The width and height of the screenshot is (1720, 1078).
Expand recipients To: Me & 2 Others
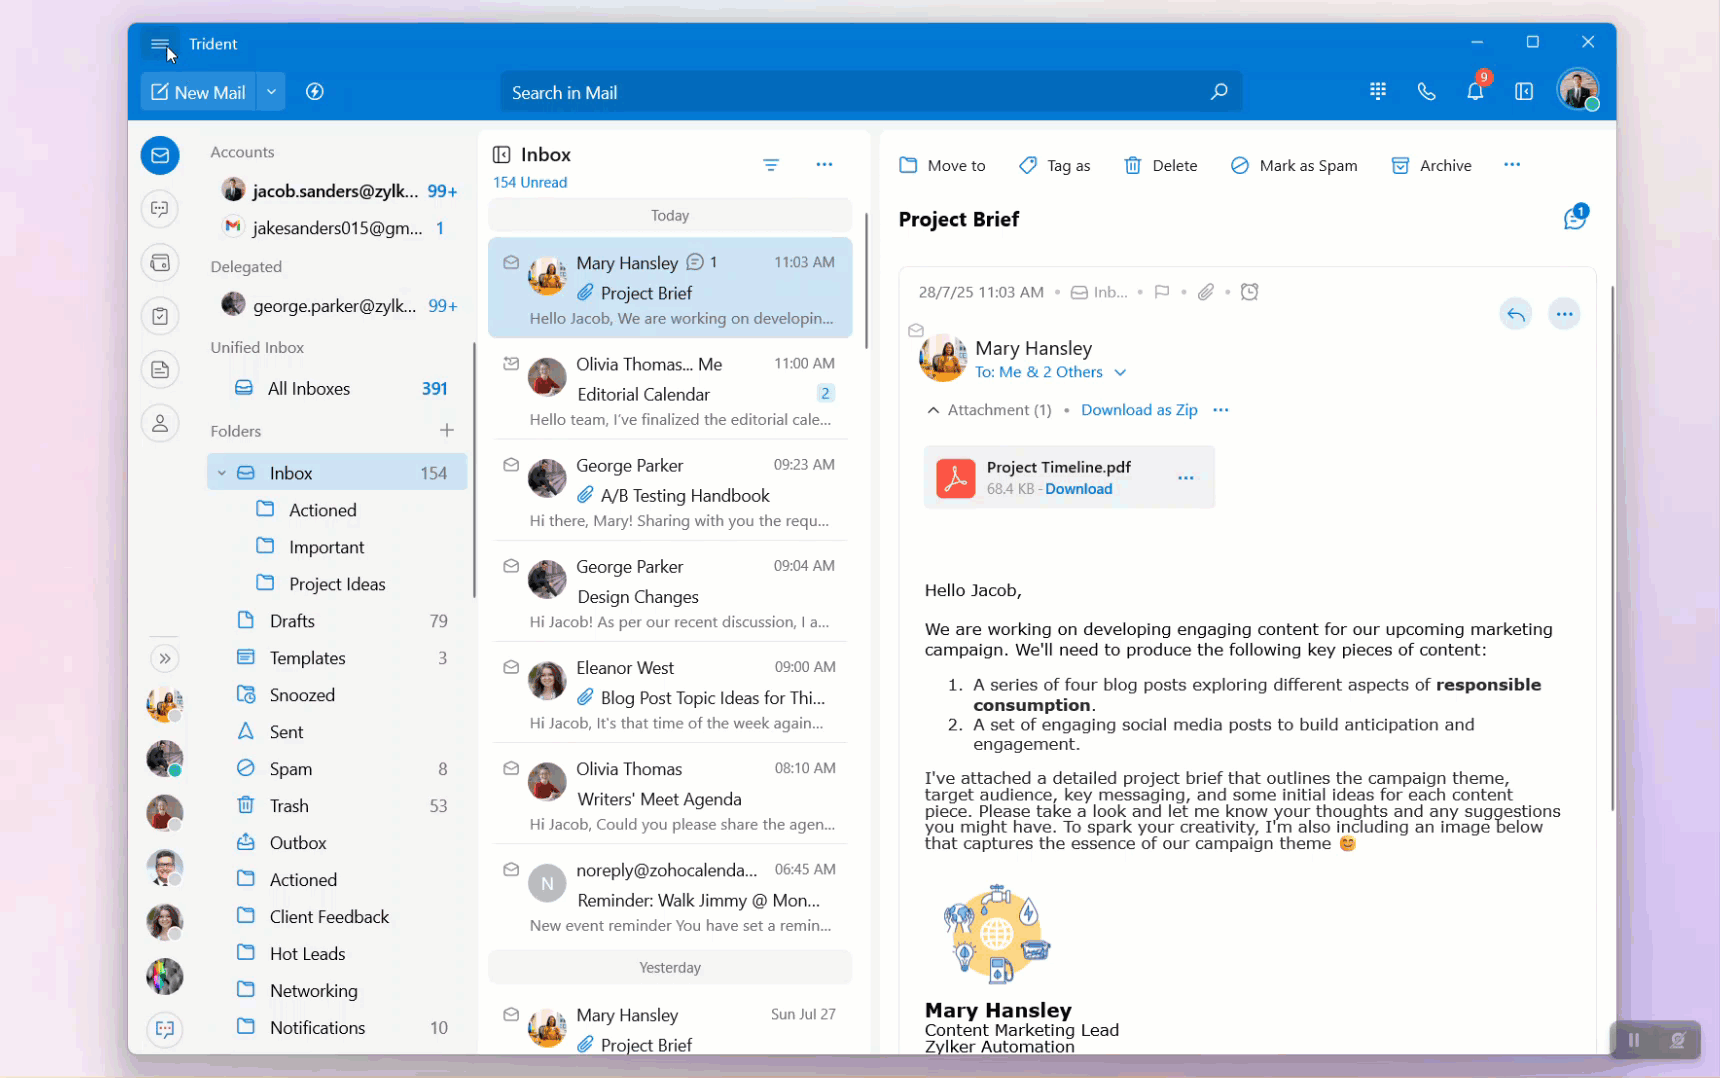coord(1050,372)
